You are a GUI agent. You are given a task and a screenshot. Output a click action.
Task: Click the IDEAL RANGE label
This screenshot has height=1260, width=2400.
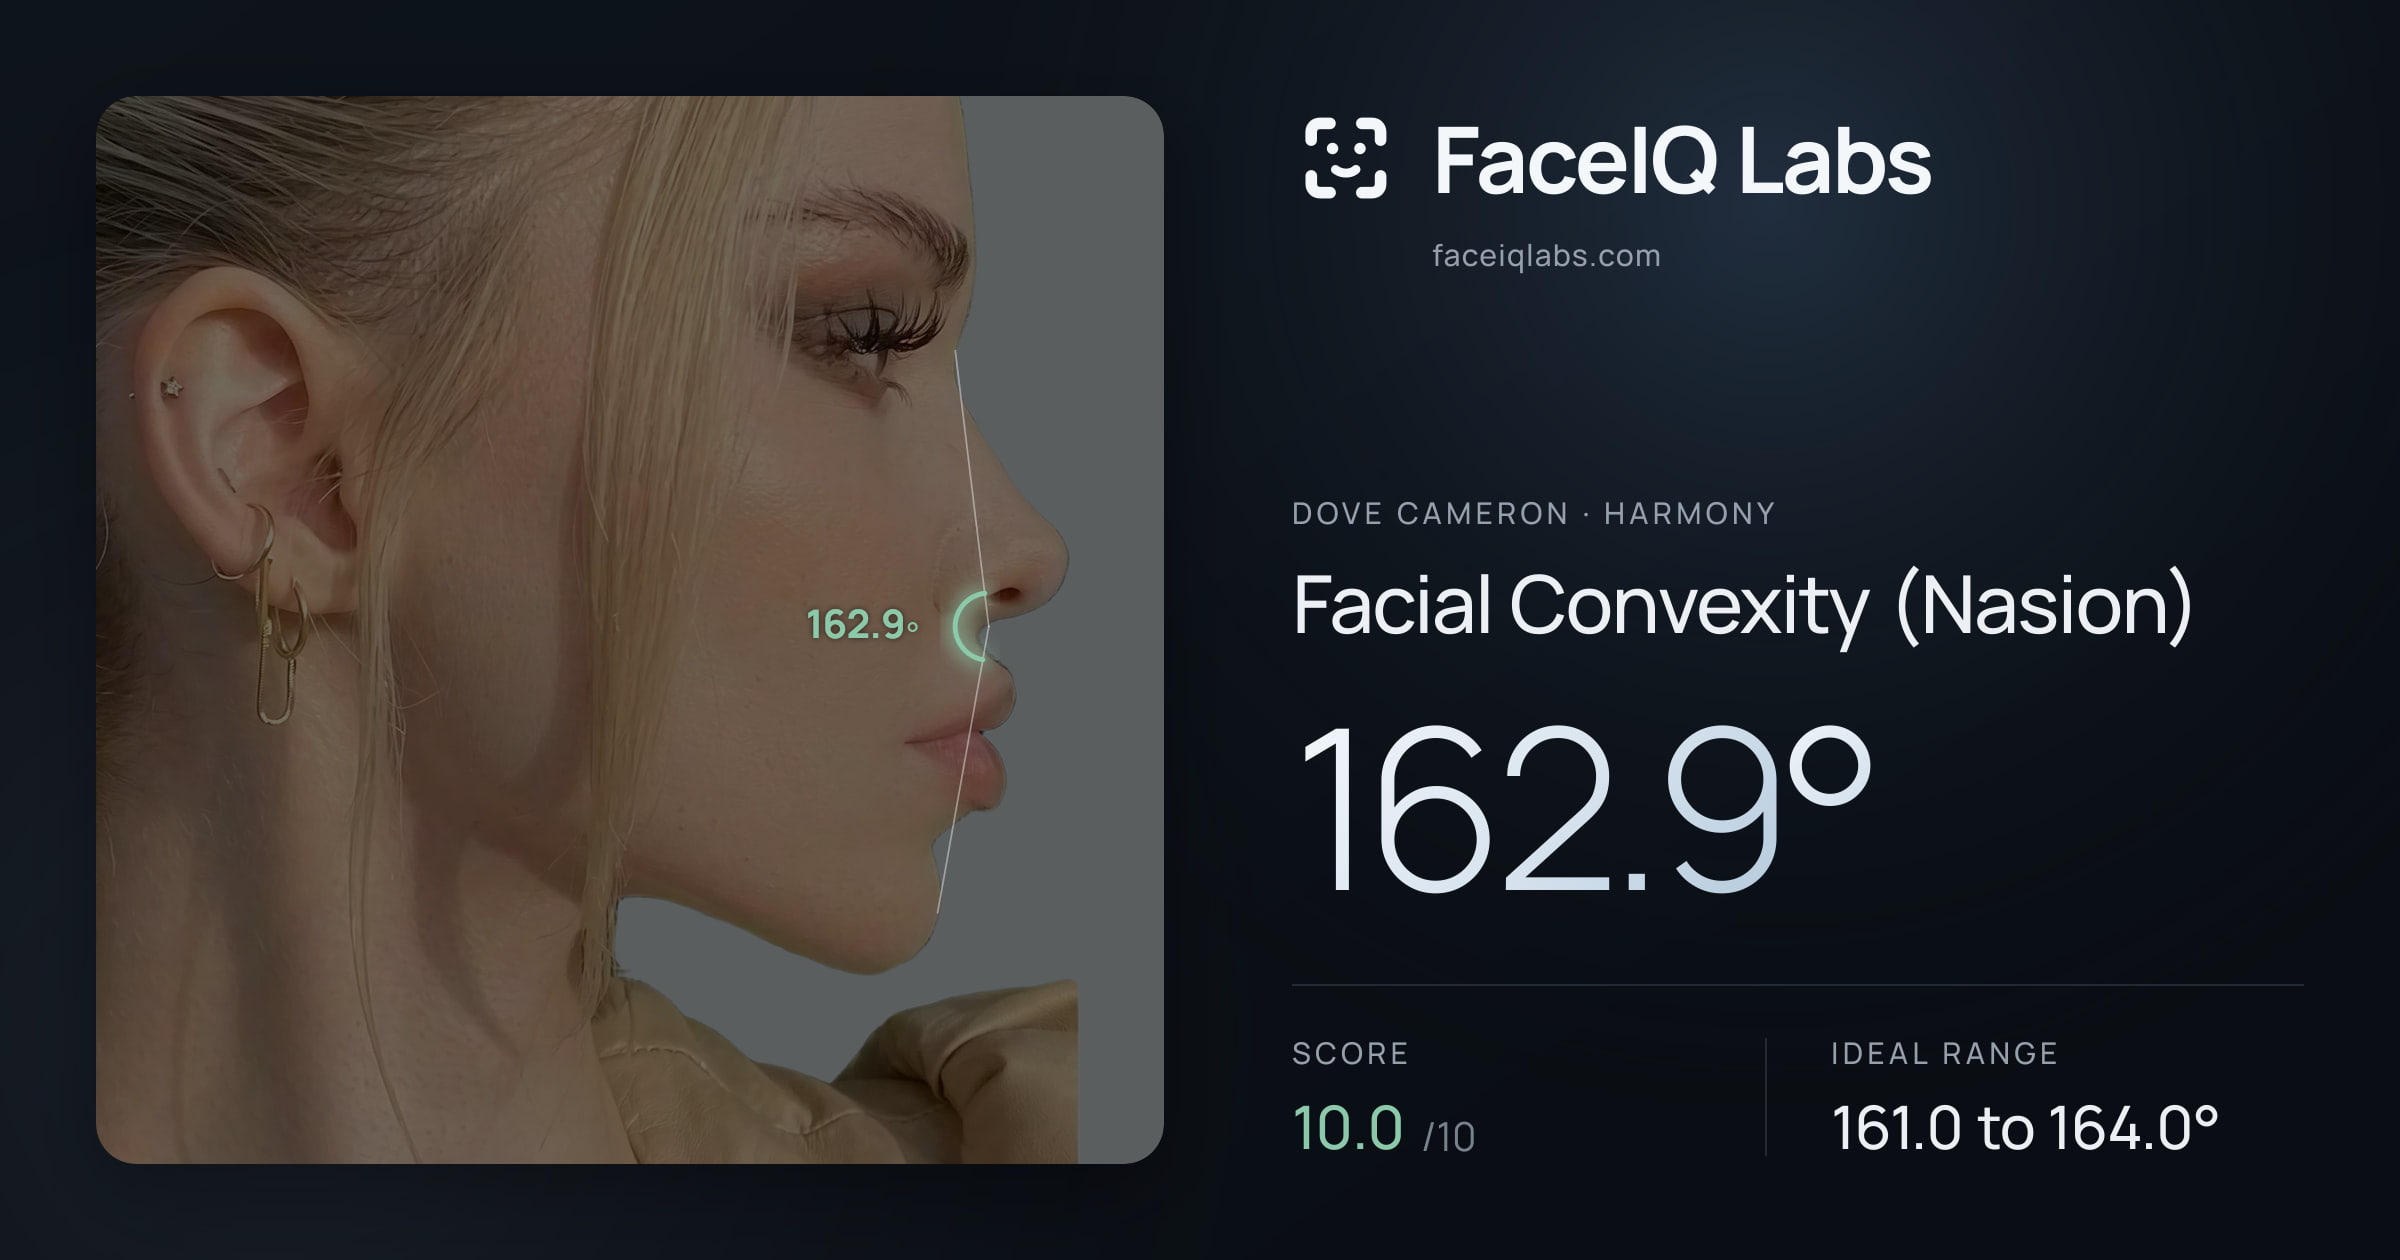point(1944,1054)
